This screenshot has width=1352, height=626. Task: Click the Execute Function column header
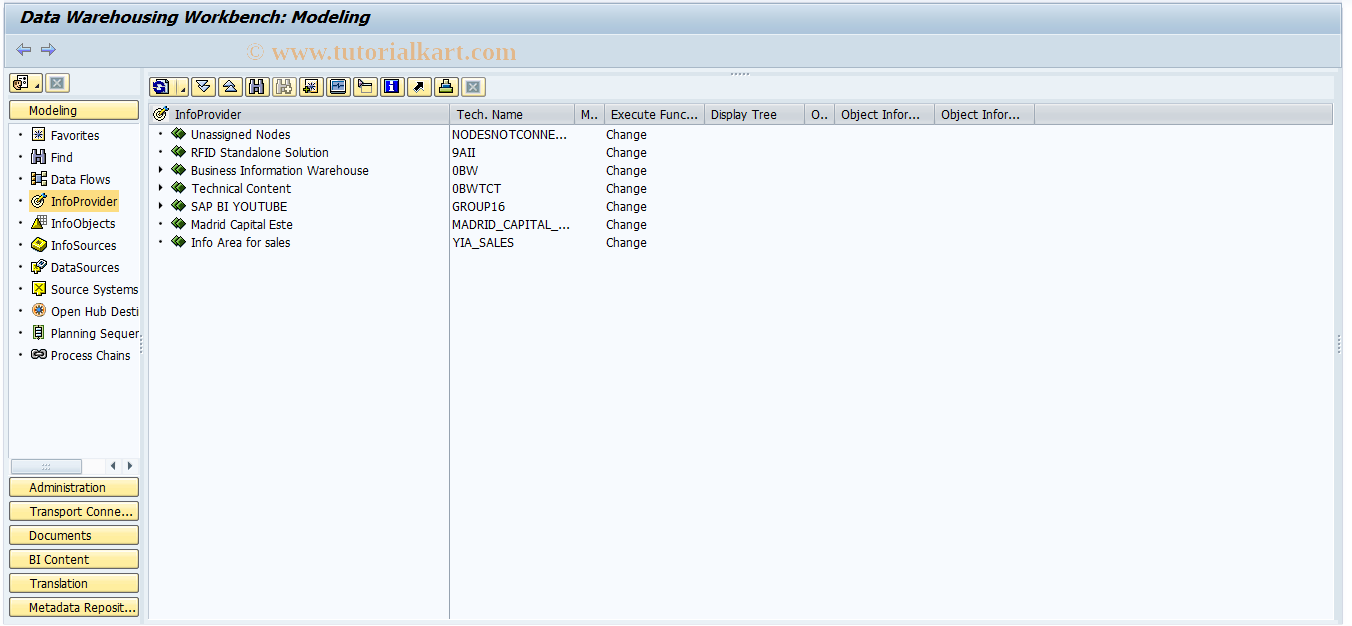654,114
